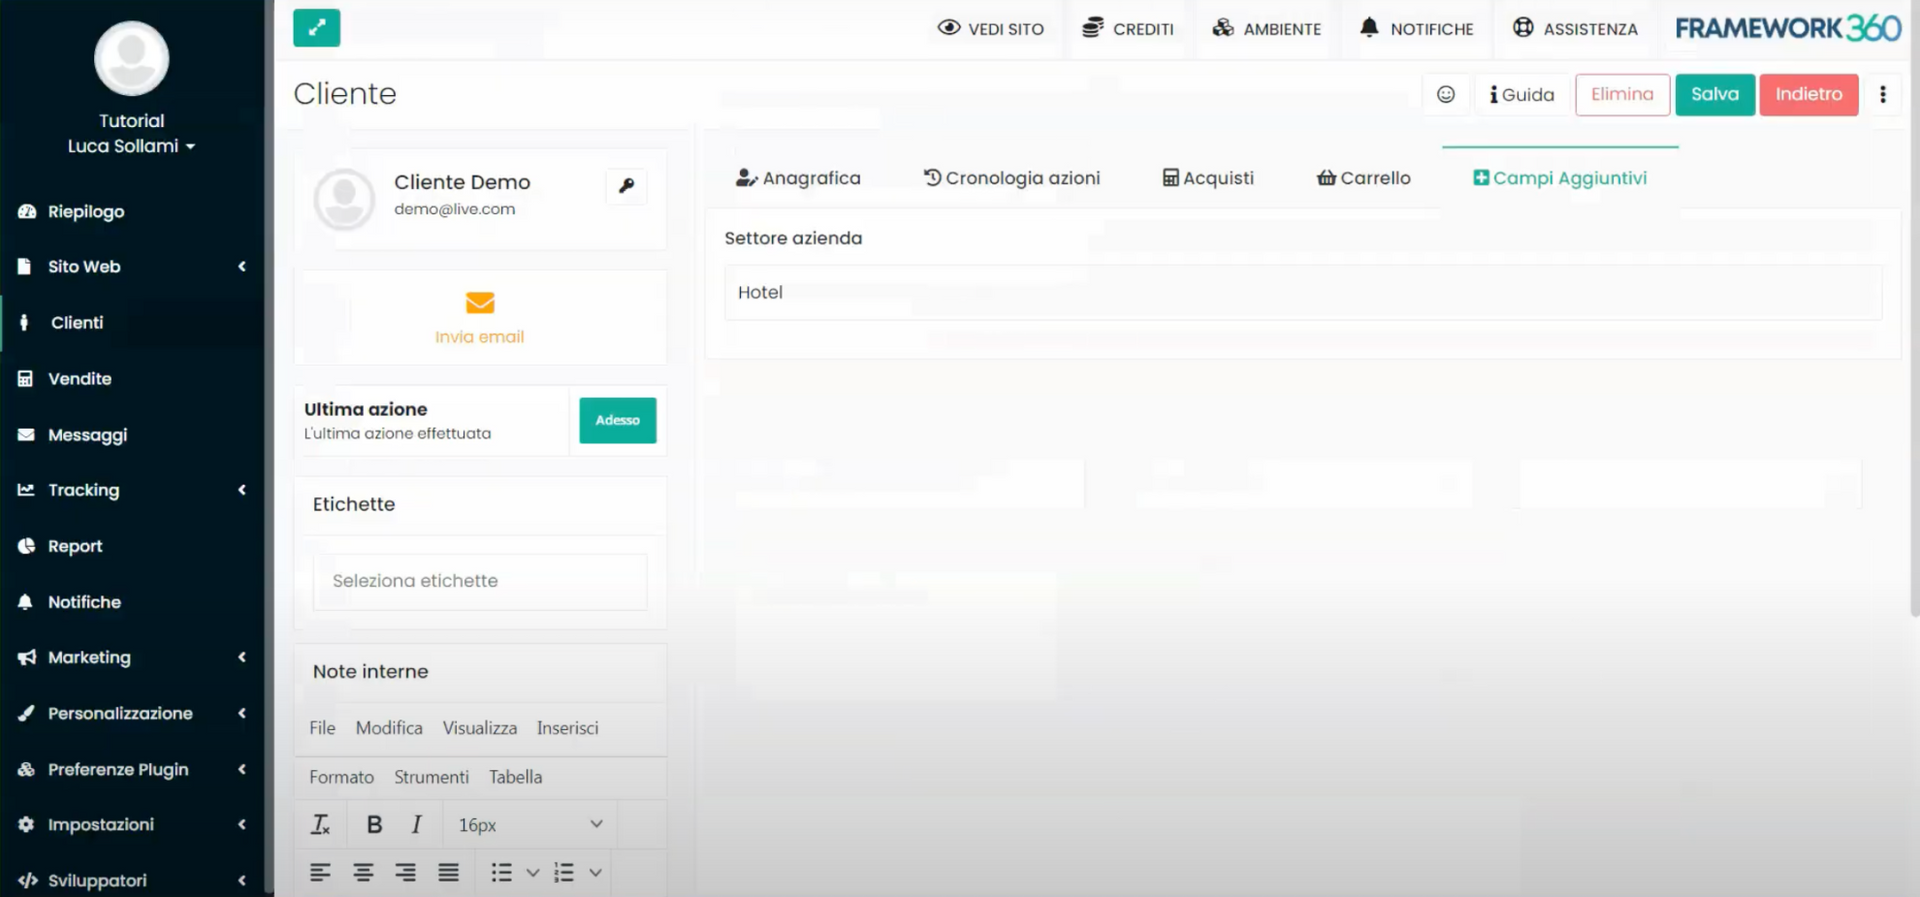This screenshot has width=1920, height=897.
Task: Open NOTIFICHE bell in top bar
Action: (x=1416, y=29)
